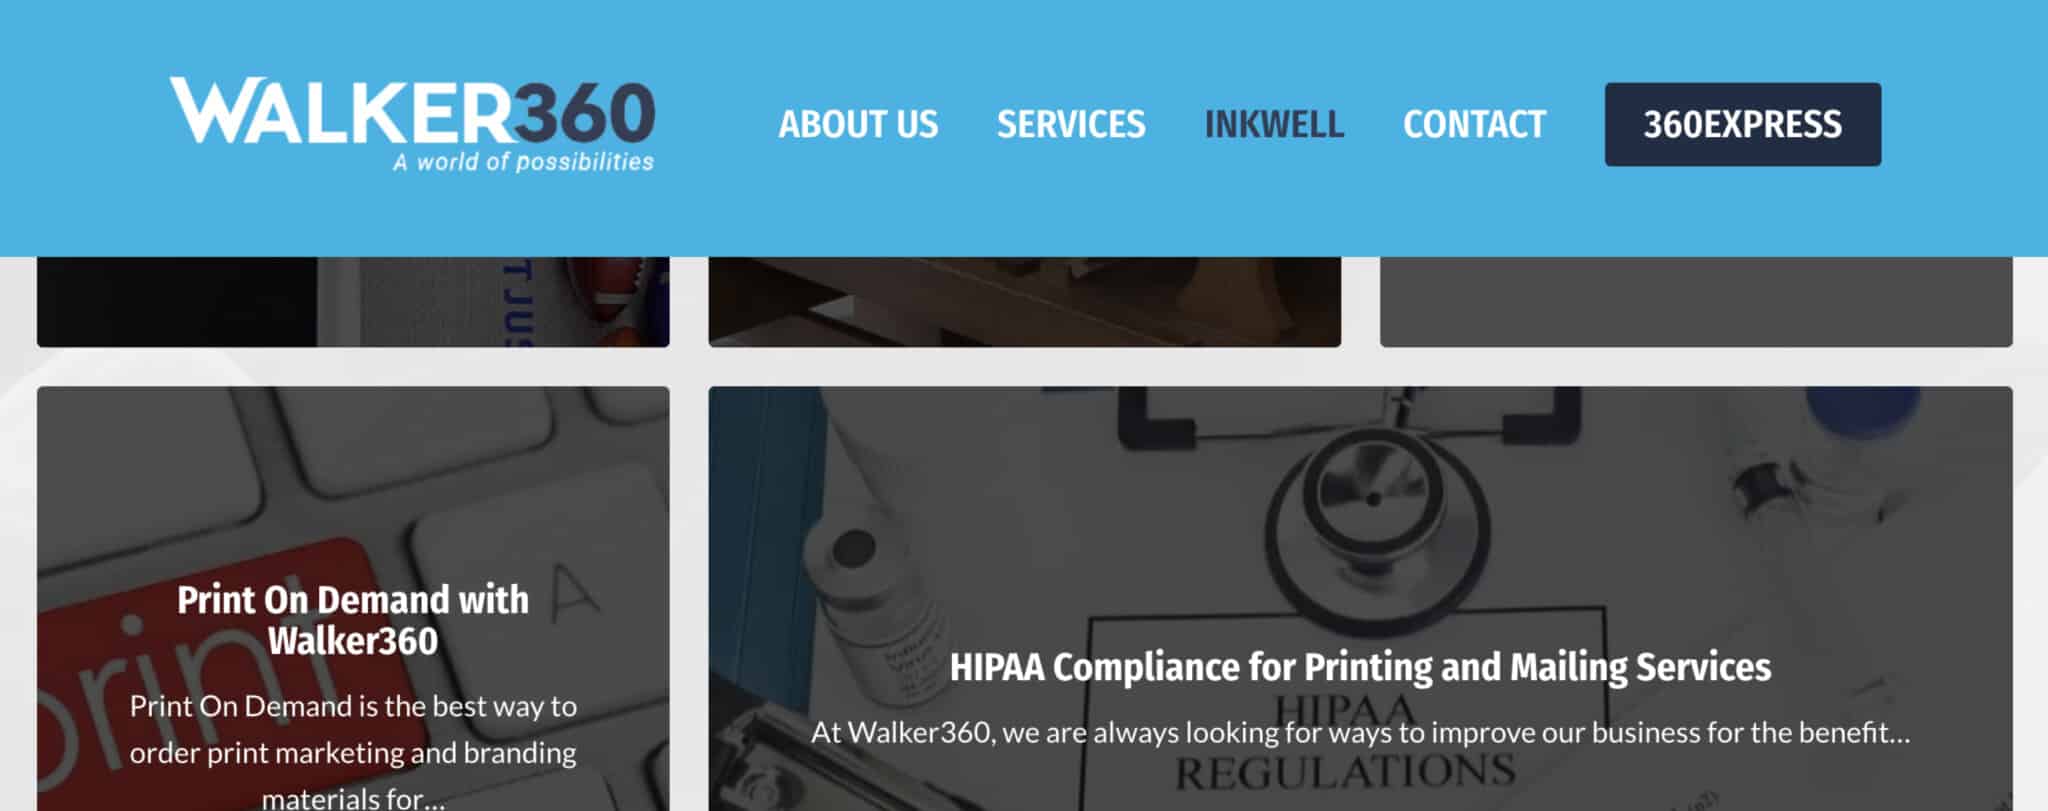The width and height of the screenshot is (2048, 811).
Task: Open the Print On Demand with Walker360 article title
Action: [353, 620]
